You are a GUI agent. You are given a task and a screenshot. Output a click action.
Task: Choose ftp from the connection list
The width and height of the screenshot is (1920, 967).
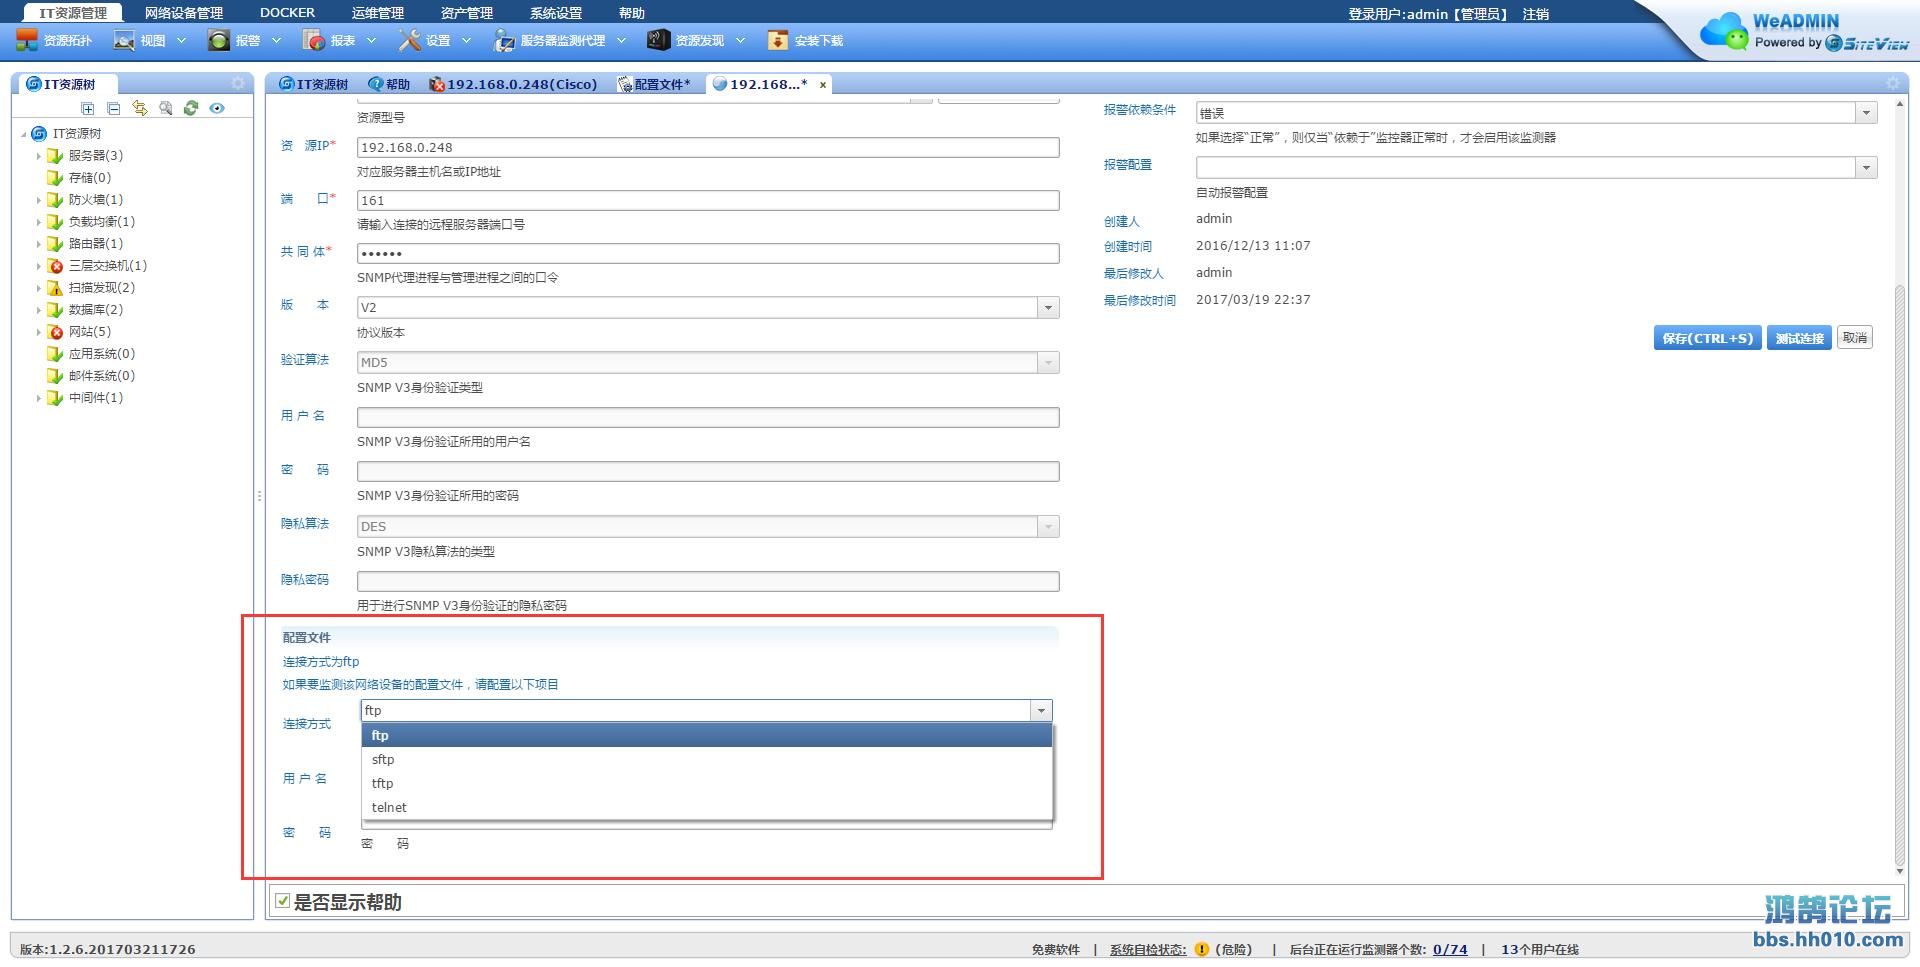707,735
